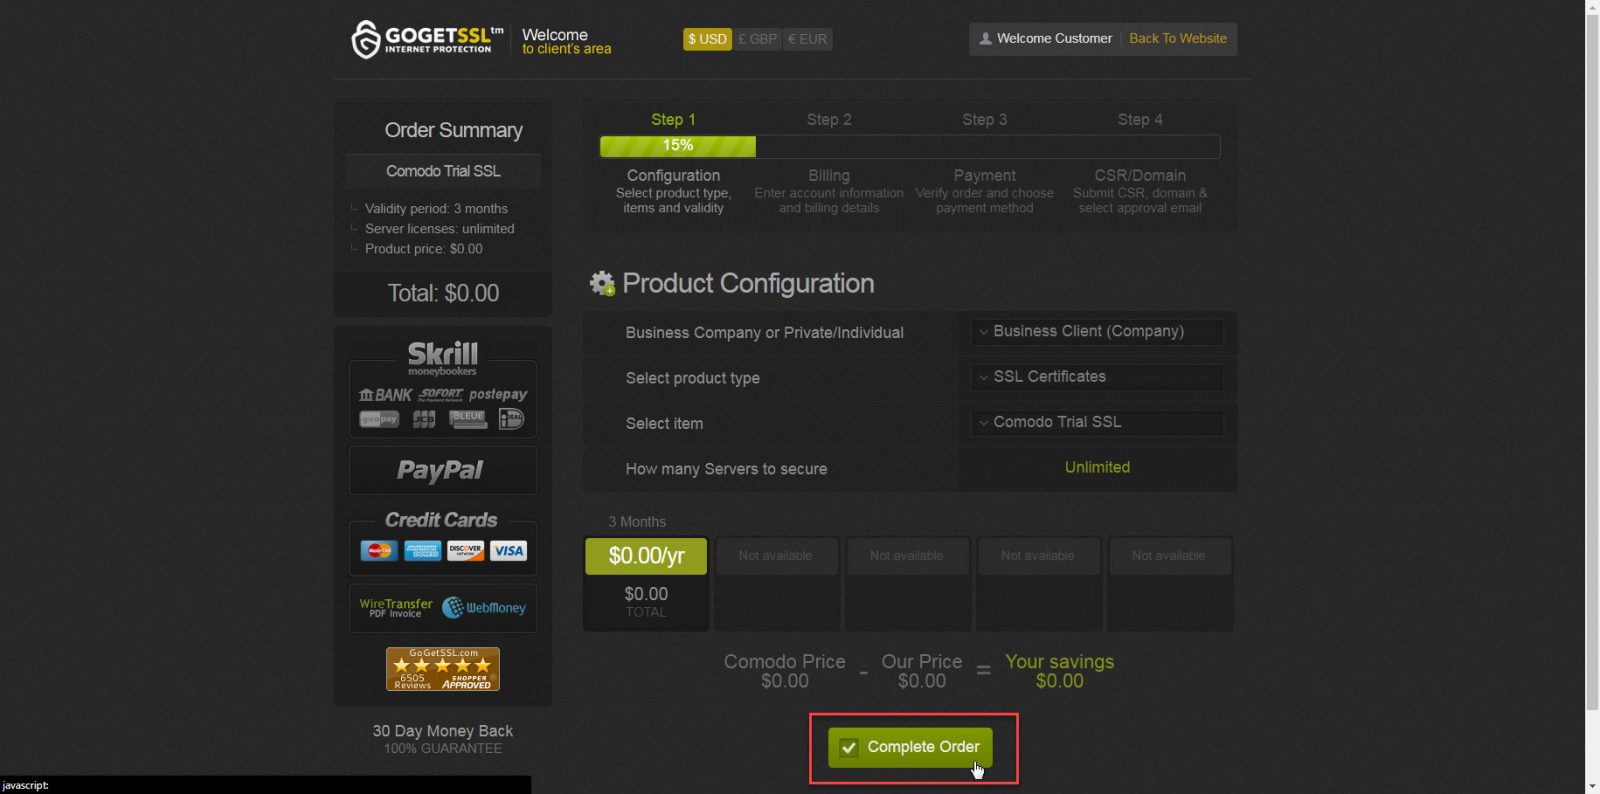
Task: Open the Comodo Trial SSL item dropdown
Action: click(1097, 422)
